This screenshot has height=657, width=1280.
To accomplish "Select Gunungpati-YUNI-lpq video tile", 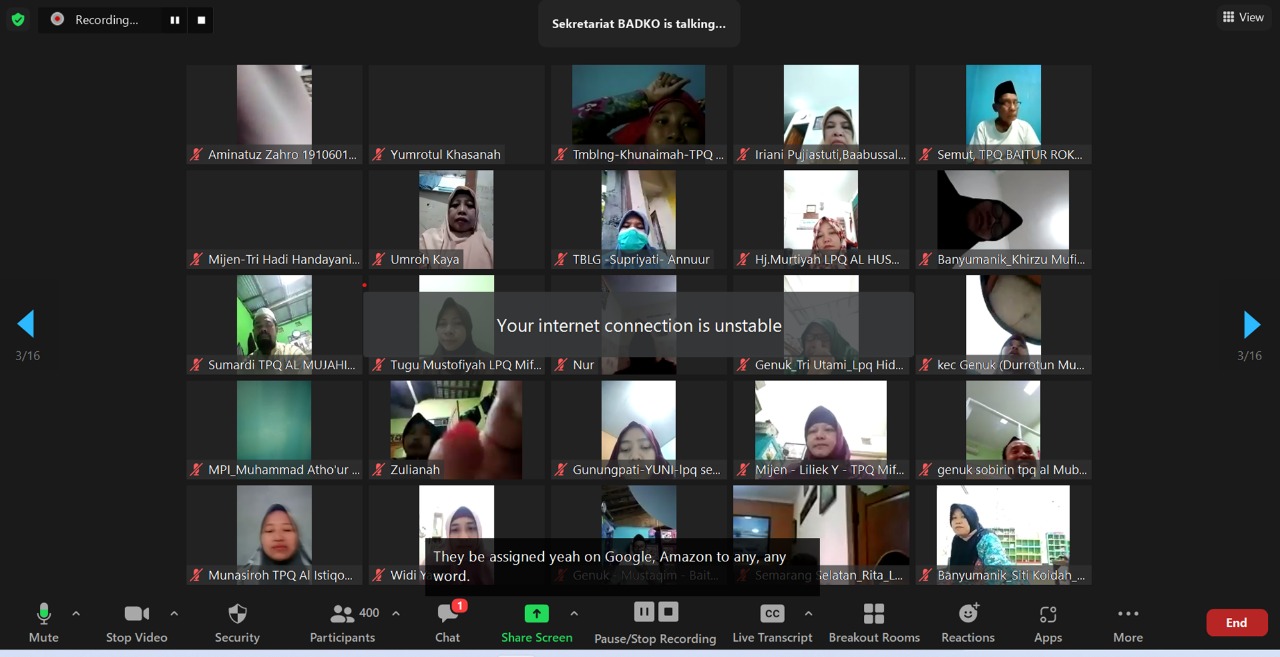I will coord(638,430).
